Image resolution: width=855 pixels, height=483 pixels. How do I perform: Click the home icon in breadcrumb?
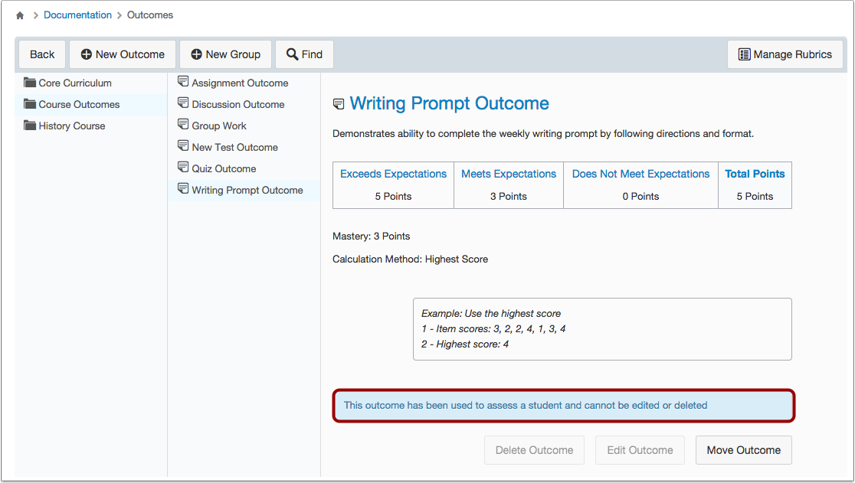click(x=20, y=15)
